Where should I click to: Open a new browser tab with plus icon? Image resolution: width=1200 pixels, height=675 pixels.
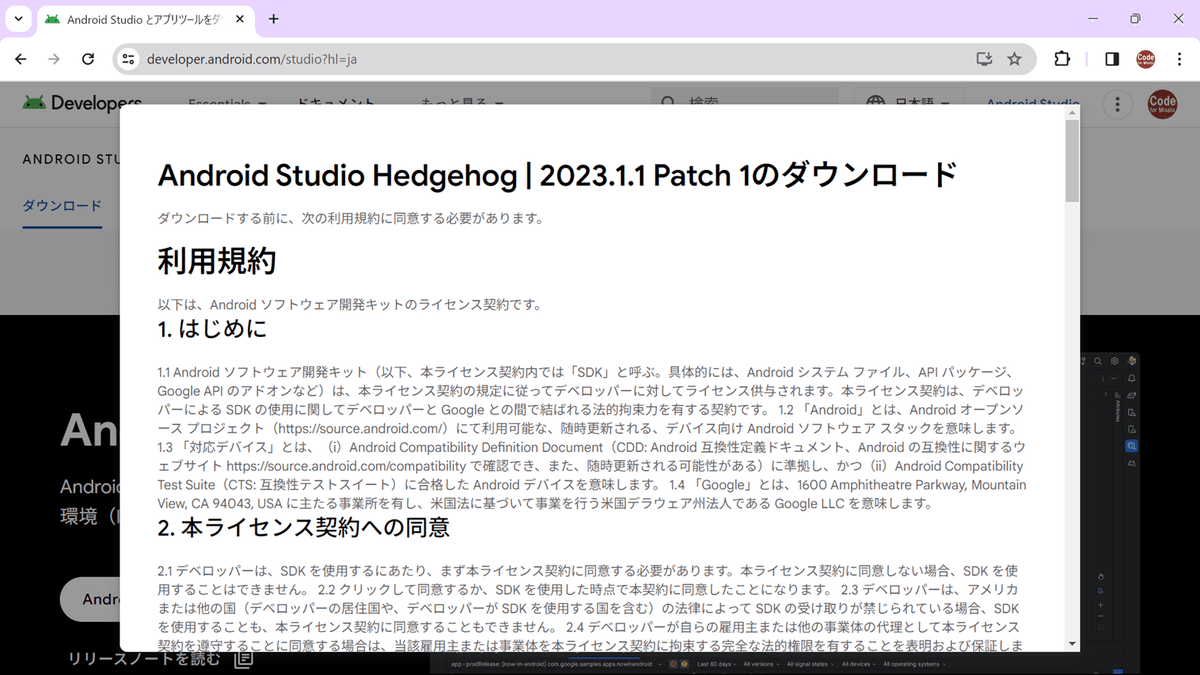(x=274, y=19)
